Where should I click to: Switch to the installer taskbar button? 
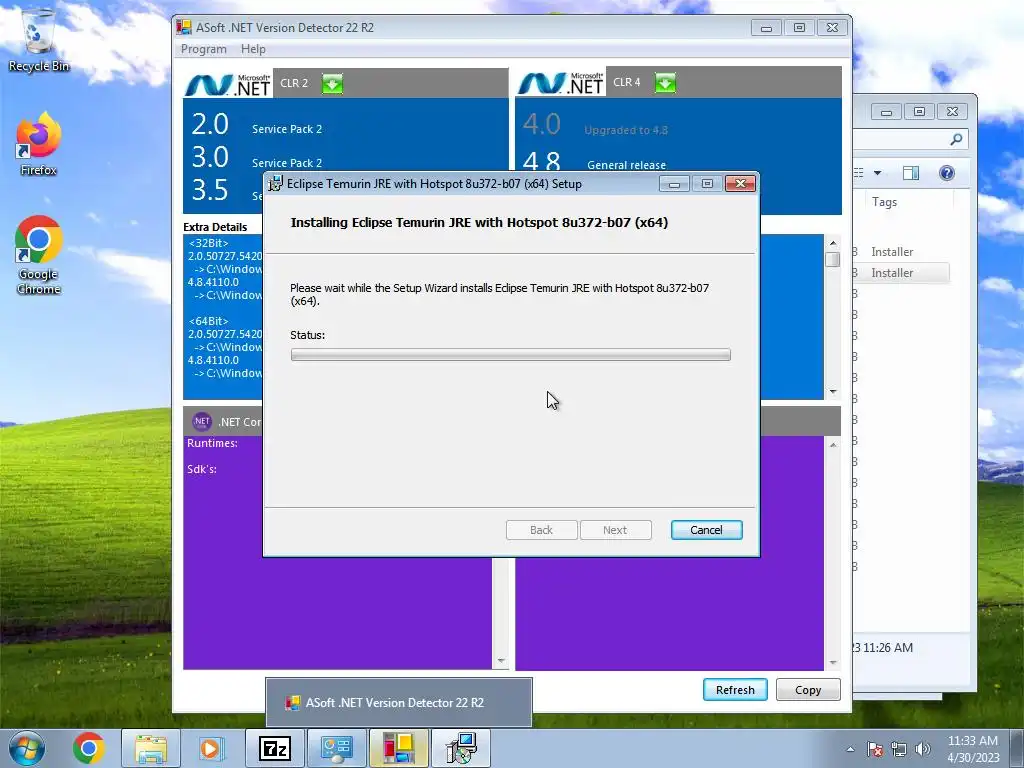click(461, 748)
